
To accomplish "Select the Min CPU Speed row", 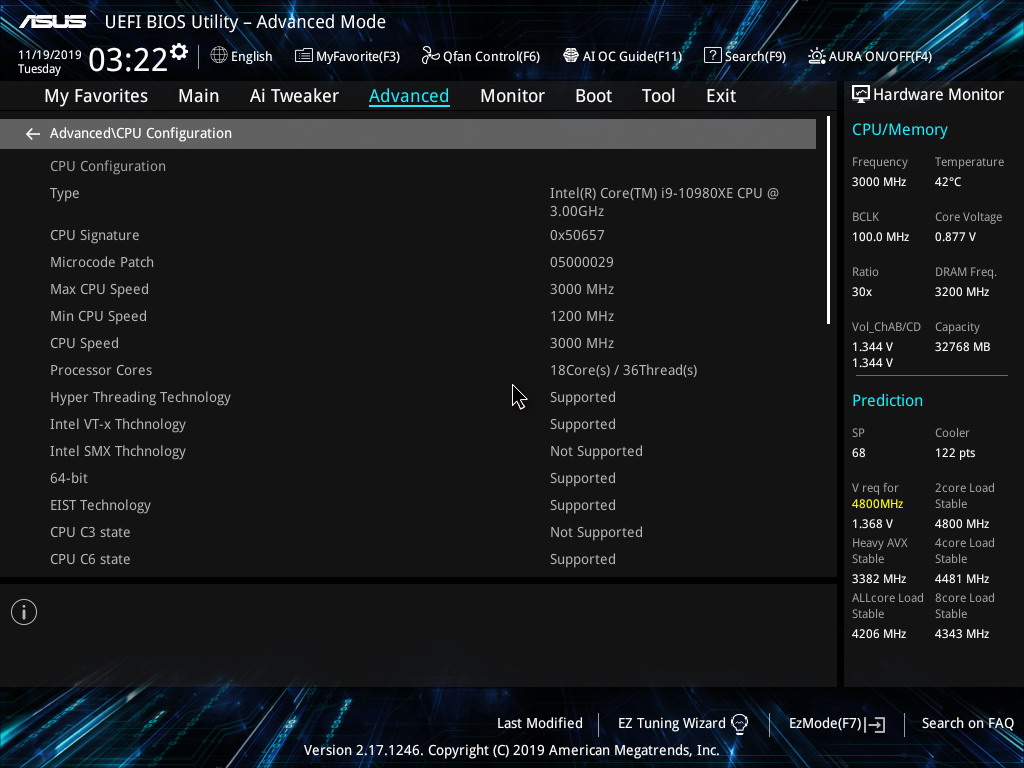I will click(x=408, y=316).
